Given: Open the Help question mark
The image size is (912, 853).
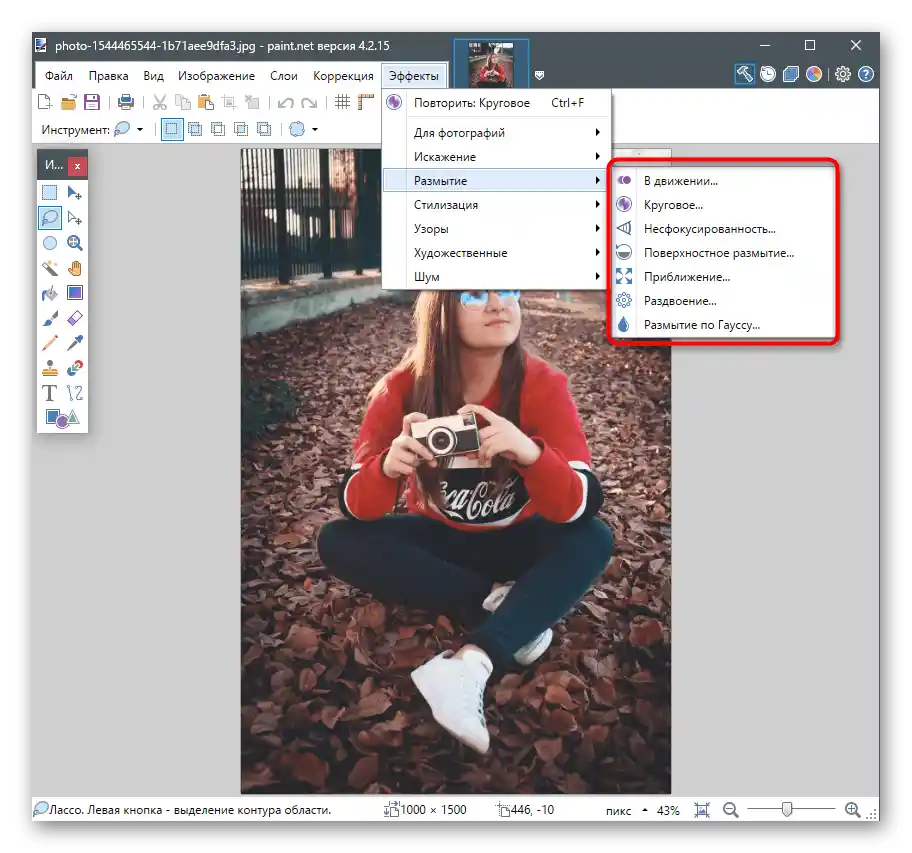Looking at the screenshot, I should coord(866,74).
